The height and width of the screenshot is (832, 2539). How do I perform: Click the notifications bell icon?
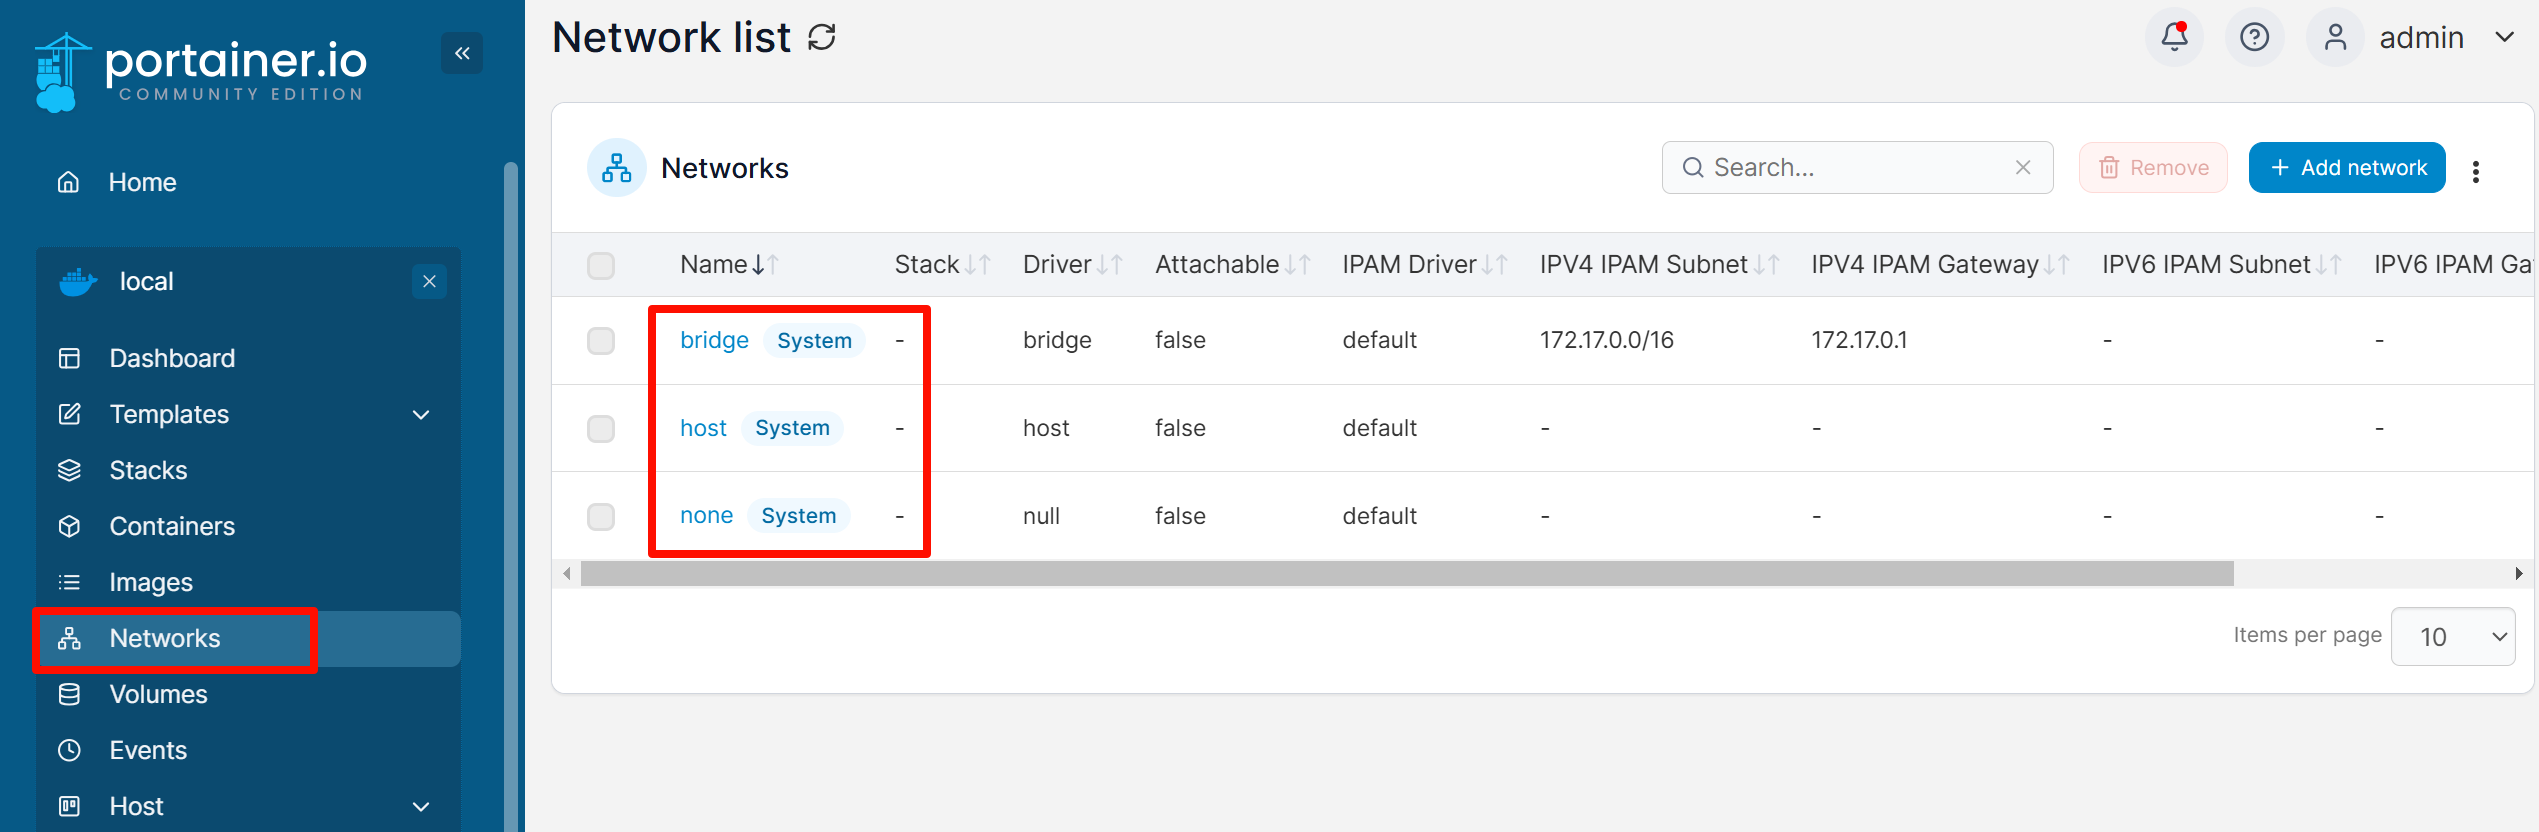coord(2174,38)
